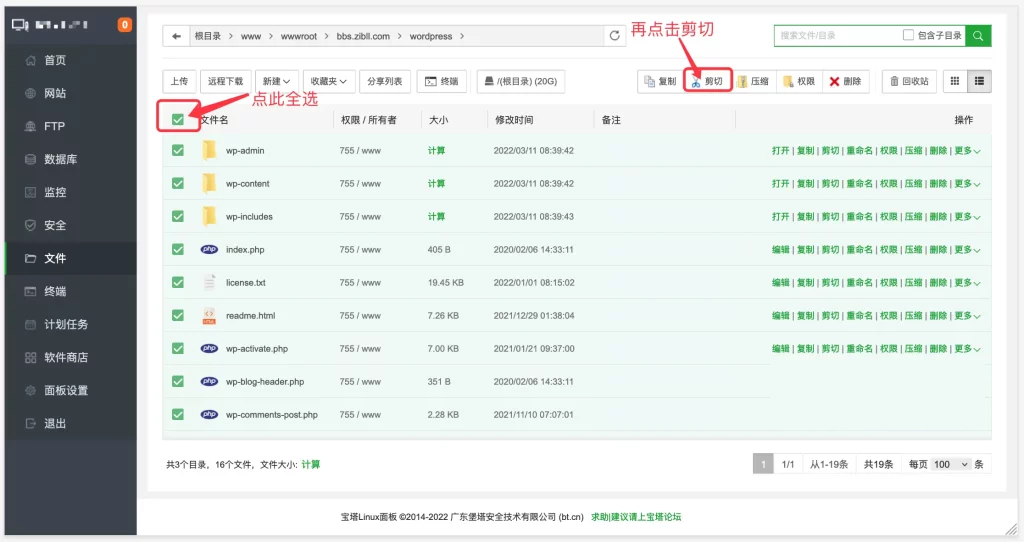Image resolution: width=1024 pixels, height=542 pixels.
Task: Uncheck the wp-activate.php row checkbox
Action: coord(178,348)
